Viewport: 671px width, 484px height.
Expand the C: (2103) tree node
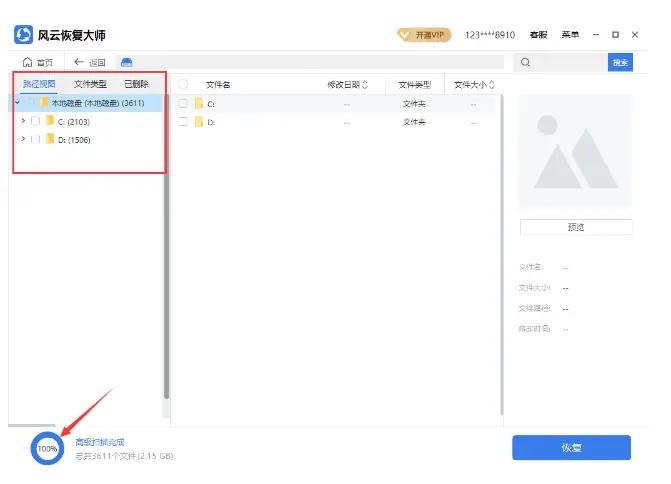click(x=23, y=121)
